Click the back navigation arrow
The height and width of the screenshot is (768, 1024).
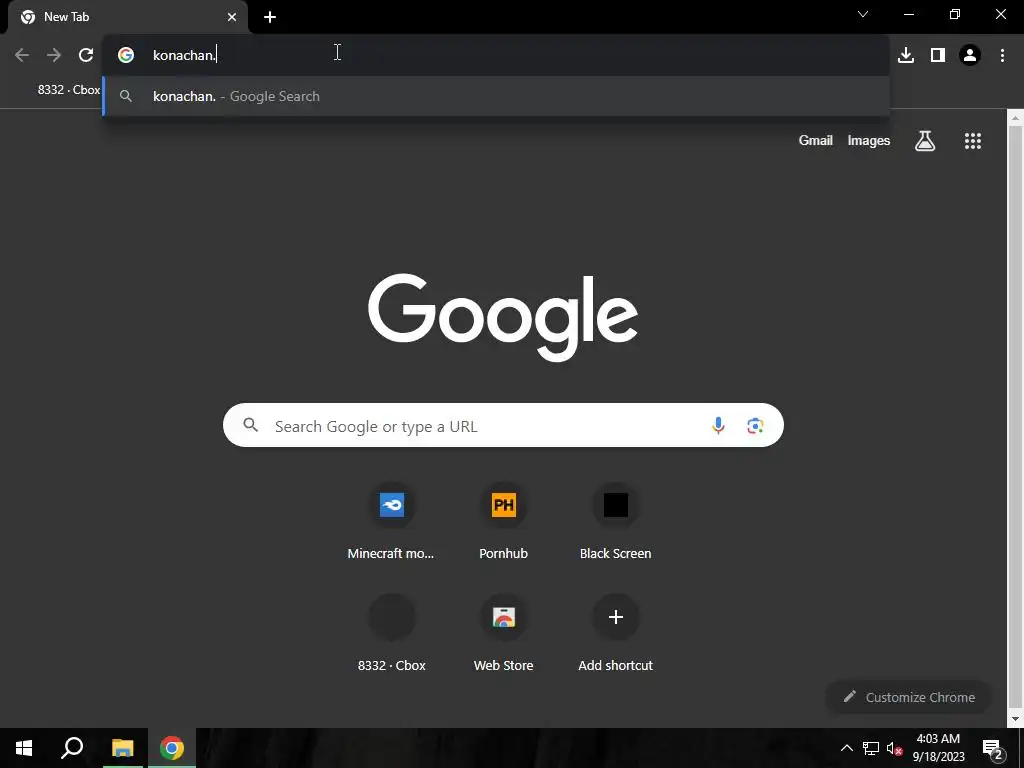pyautogui.click(x=22, y=55)
